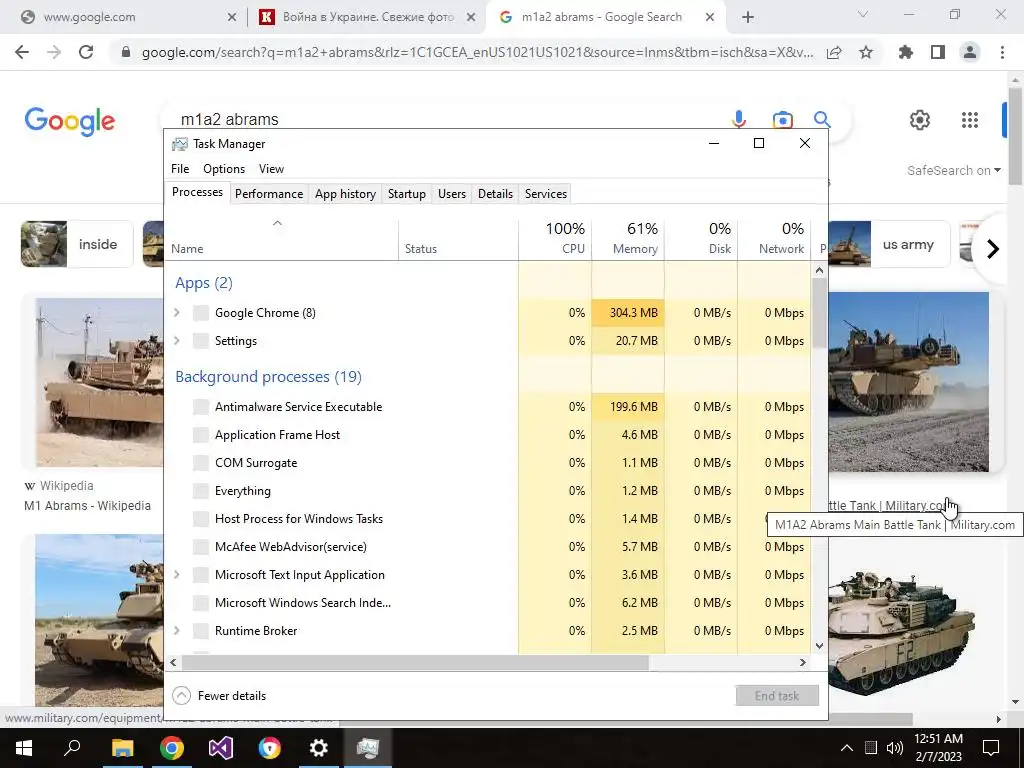1024x768 pixels.
Task: Open the SafeSearch on dropdown
Action: pos(953,170)
